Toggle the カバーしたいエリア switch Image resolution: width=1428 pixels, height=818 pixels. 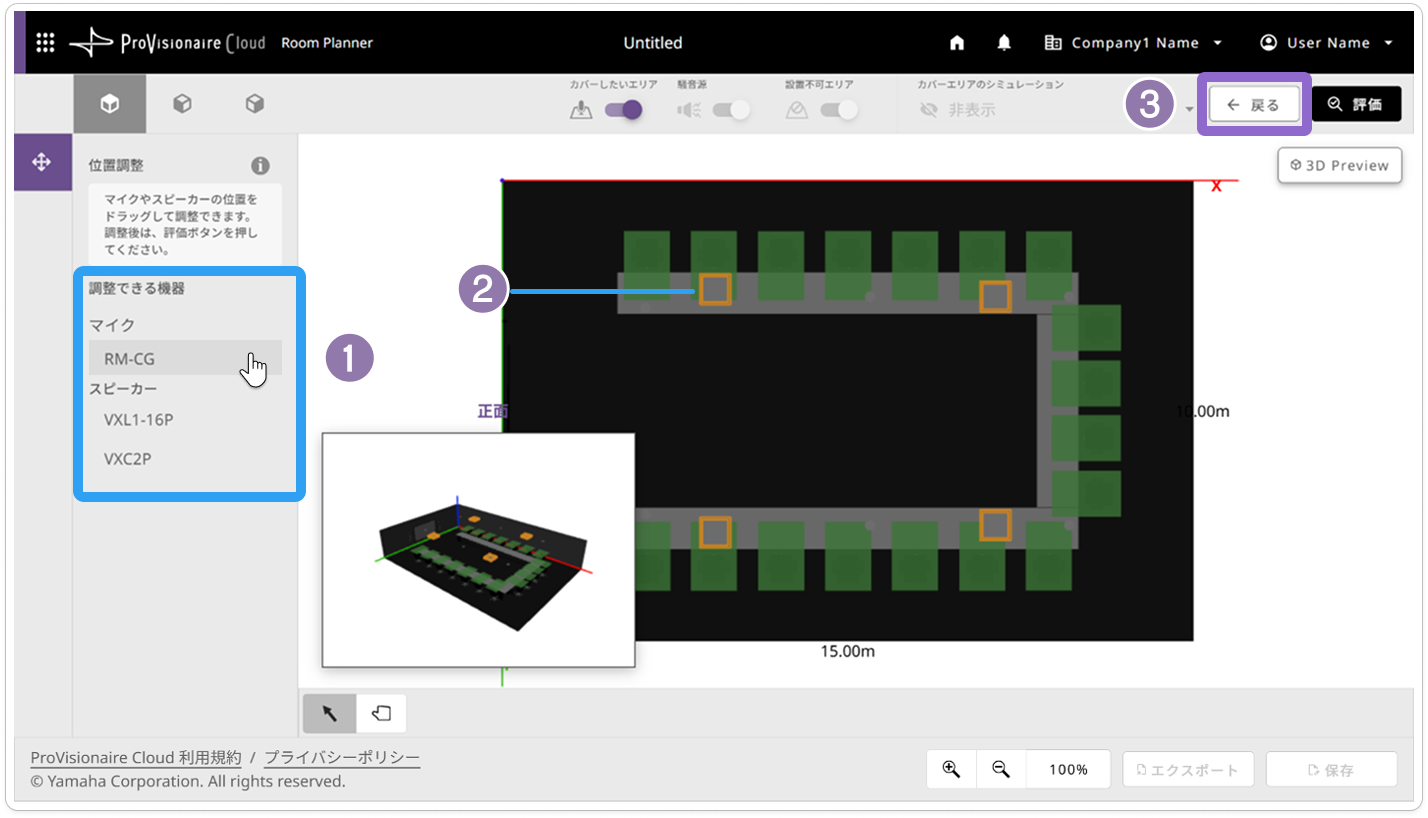pyautogui.click(x=624, y=110)
